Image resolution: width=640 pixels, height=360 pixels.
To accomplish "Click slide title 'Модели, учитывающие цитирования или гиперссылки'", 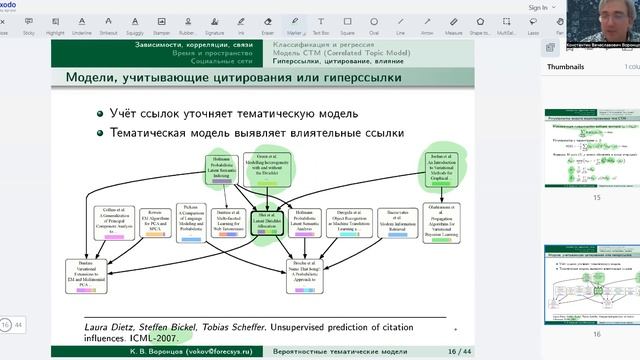I will tap(233, 78).
